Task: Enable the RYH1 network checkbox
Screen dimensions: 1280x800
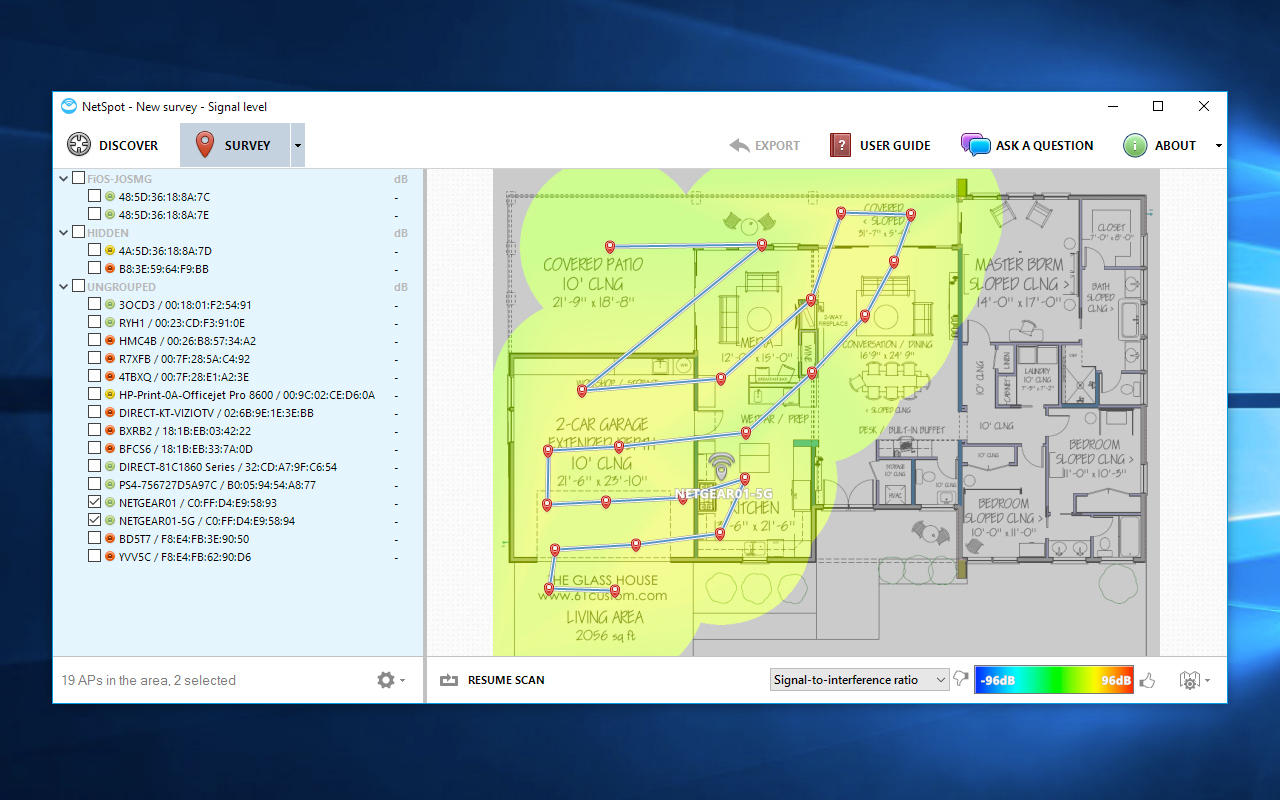Action: click(x=94, y=322)
